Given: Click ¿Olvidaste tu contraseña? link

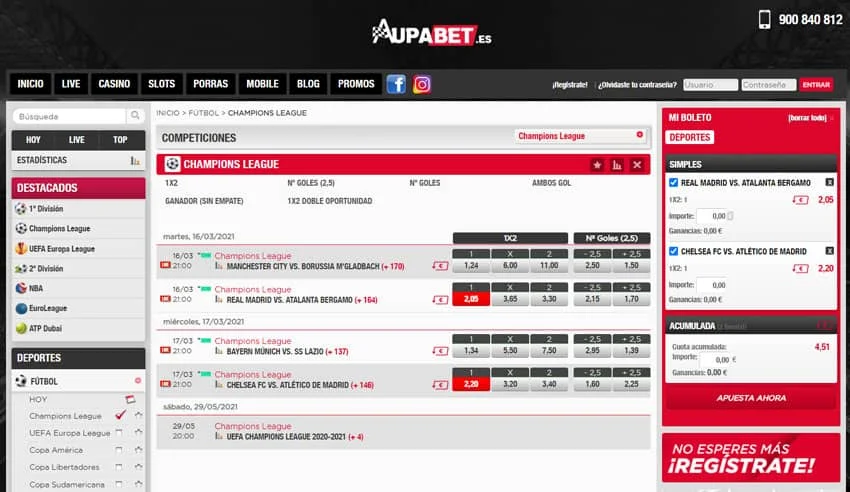Looking at the screenshot, I should [x=637, y=85].
